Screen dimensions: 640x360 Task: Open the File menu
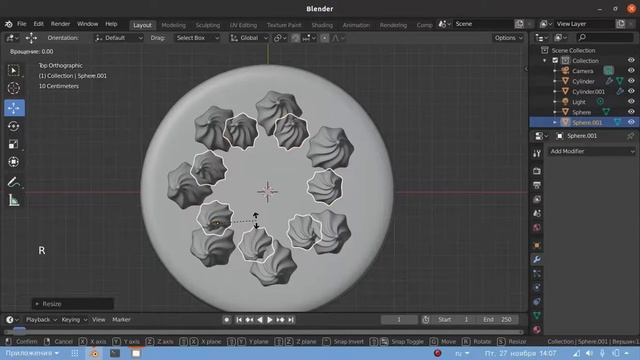click(x=22, y=24)
